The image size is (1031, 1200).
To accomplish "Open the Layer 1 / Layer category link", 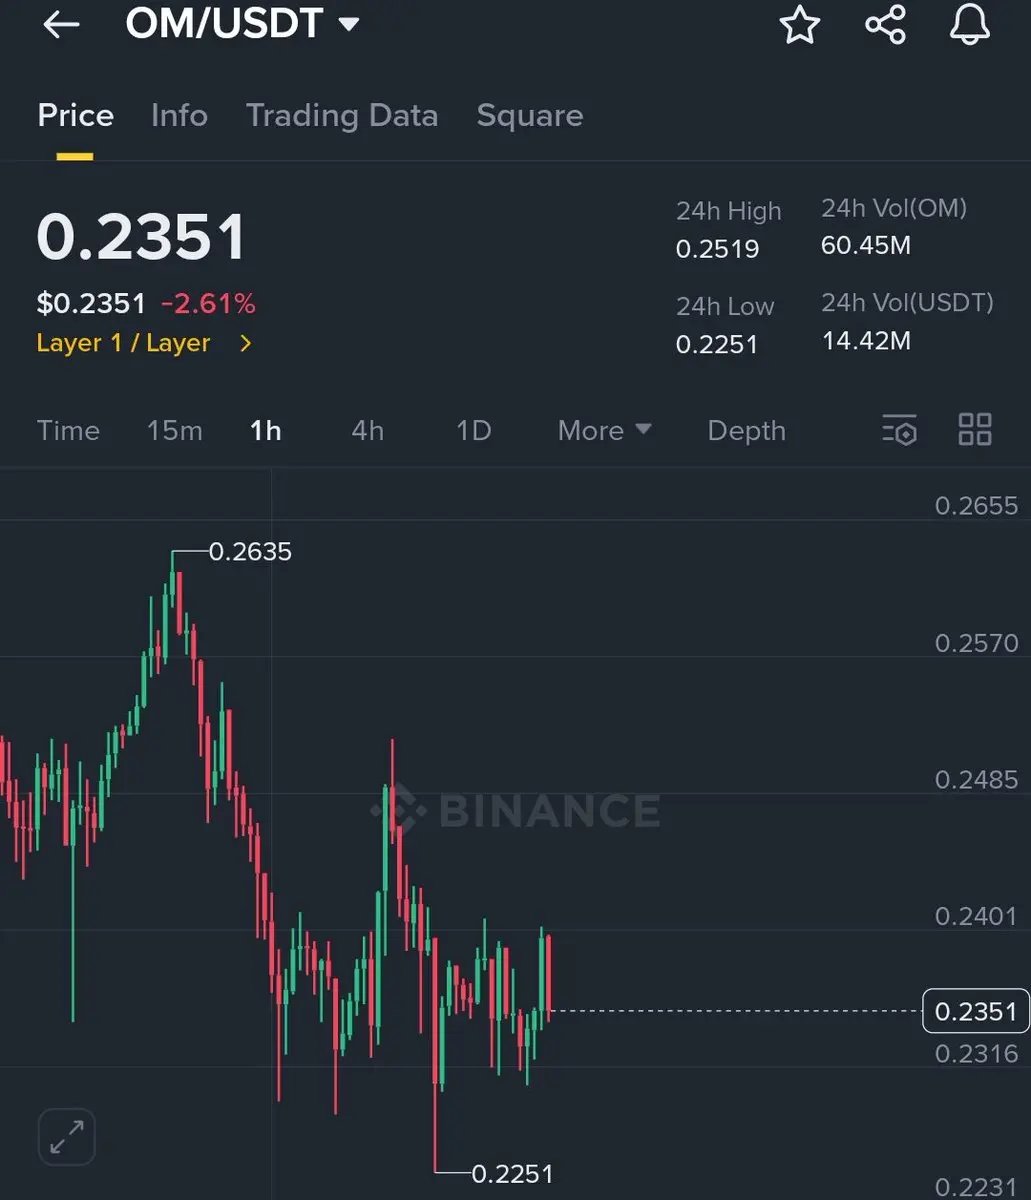I will tap(145, 343).
